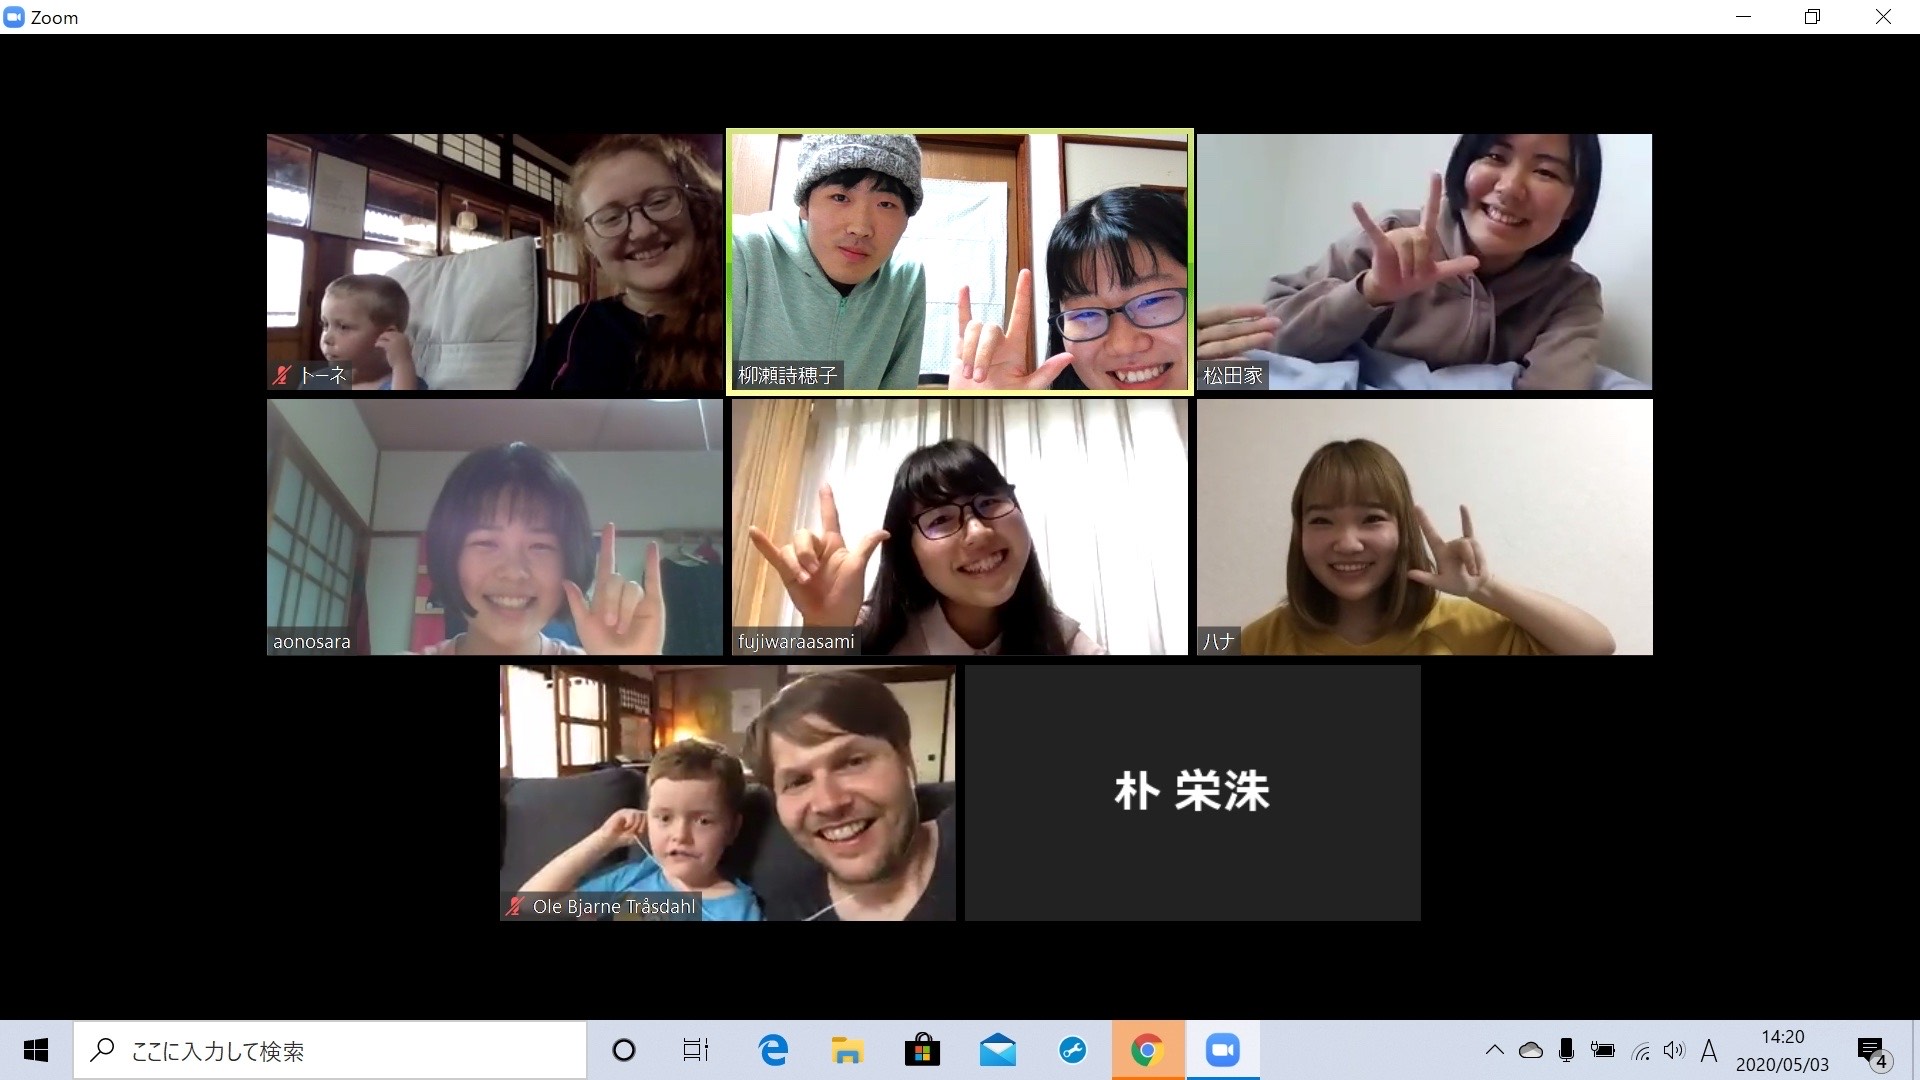The height and width of the screenshot is (1080, 1920).
Task: Open the volume control in the system tray
Action: [1673, 1050]
